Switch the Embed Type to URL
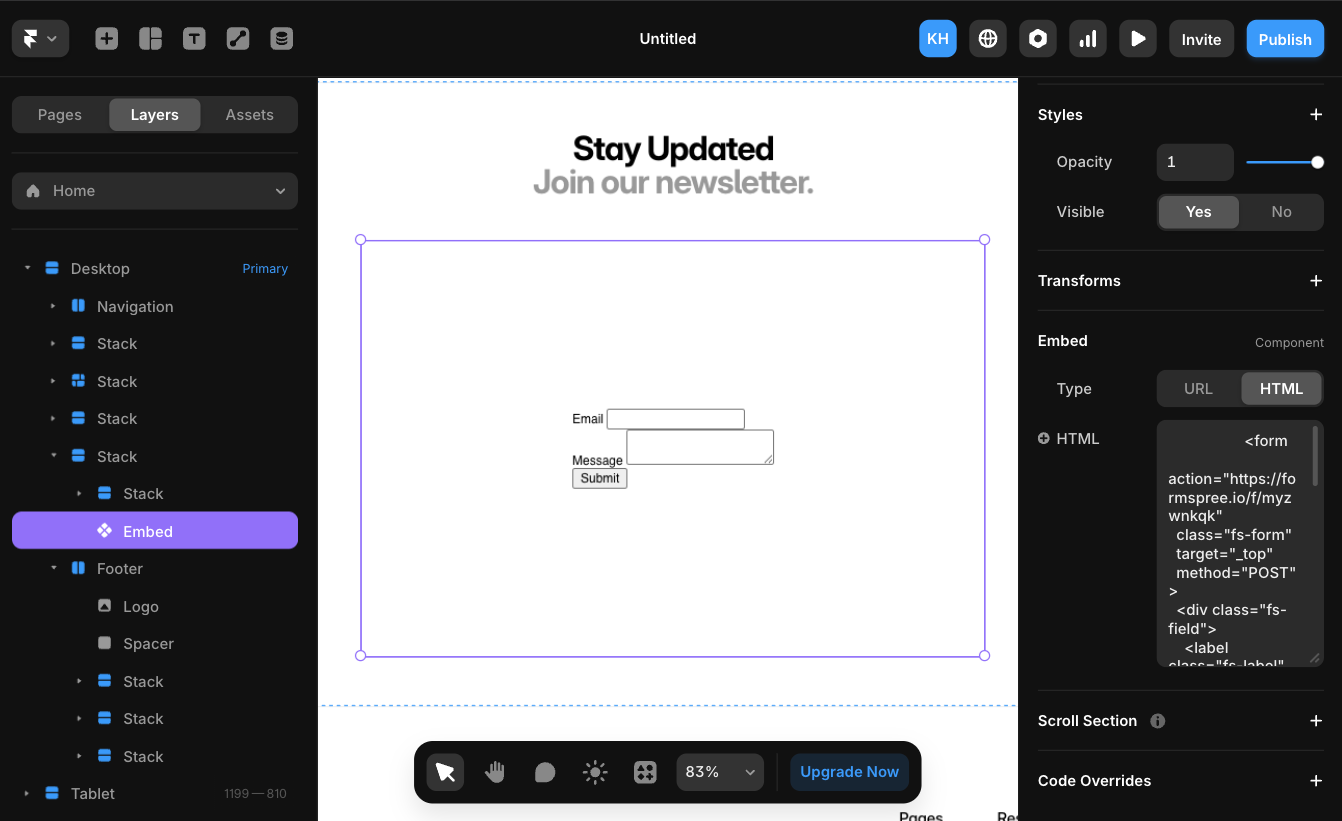1342x821 pixels. [x=1197, y=388]
